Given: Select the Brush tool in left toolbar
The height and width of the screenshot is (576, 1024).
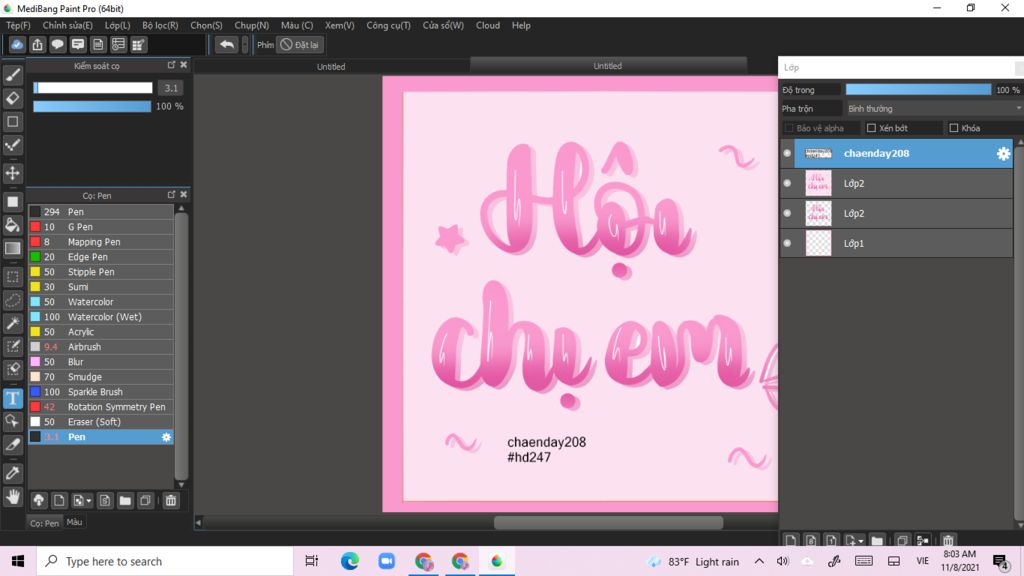Looking at the screenshot, I should [12, 75].
